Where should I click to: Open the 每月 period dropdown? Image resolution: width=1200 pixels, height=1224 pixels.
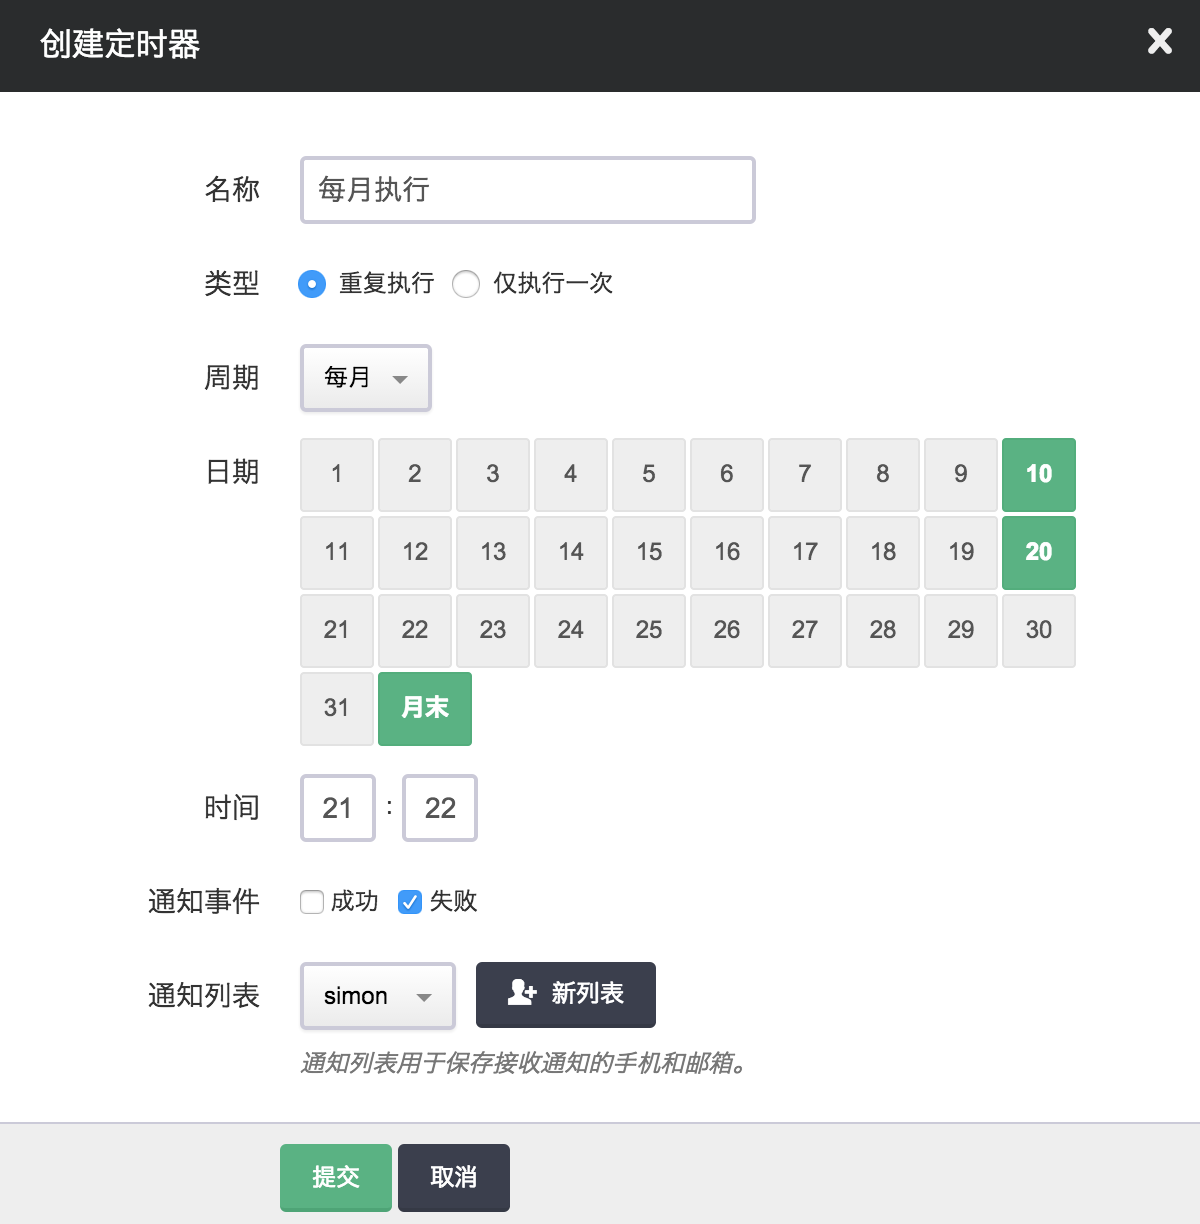365,378
